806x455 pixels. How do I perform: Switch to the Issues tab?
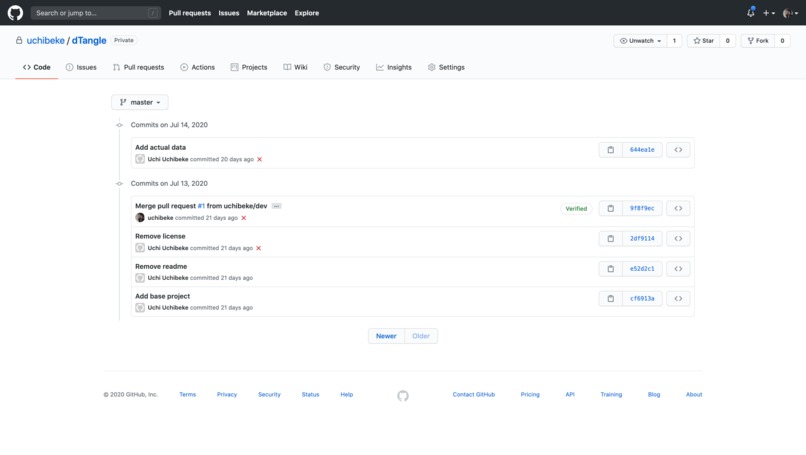(81, 67)
